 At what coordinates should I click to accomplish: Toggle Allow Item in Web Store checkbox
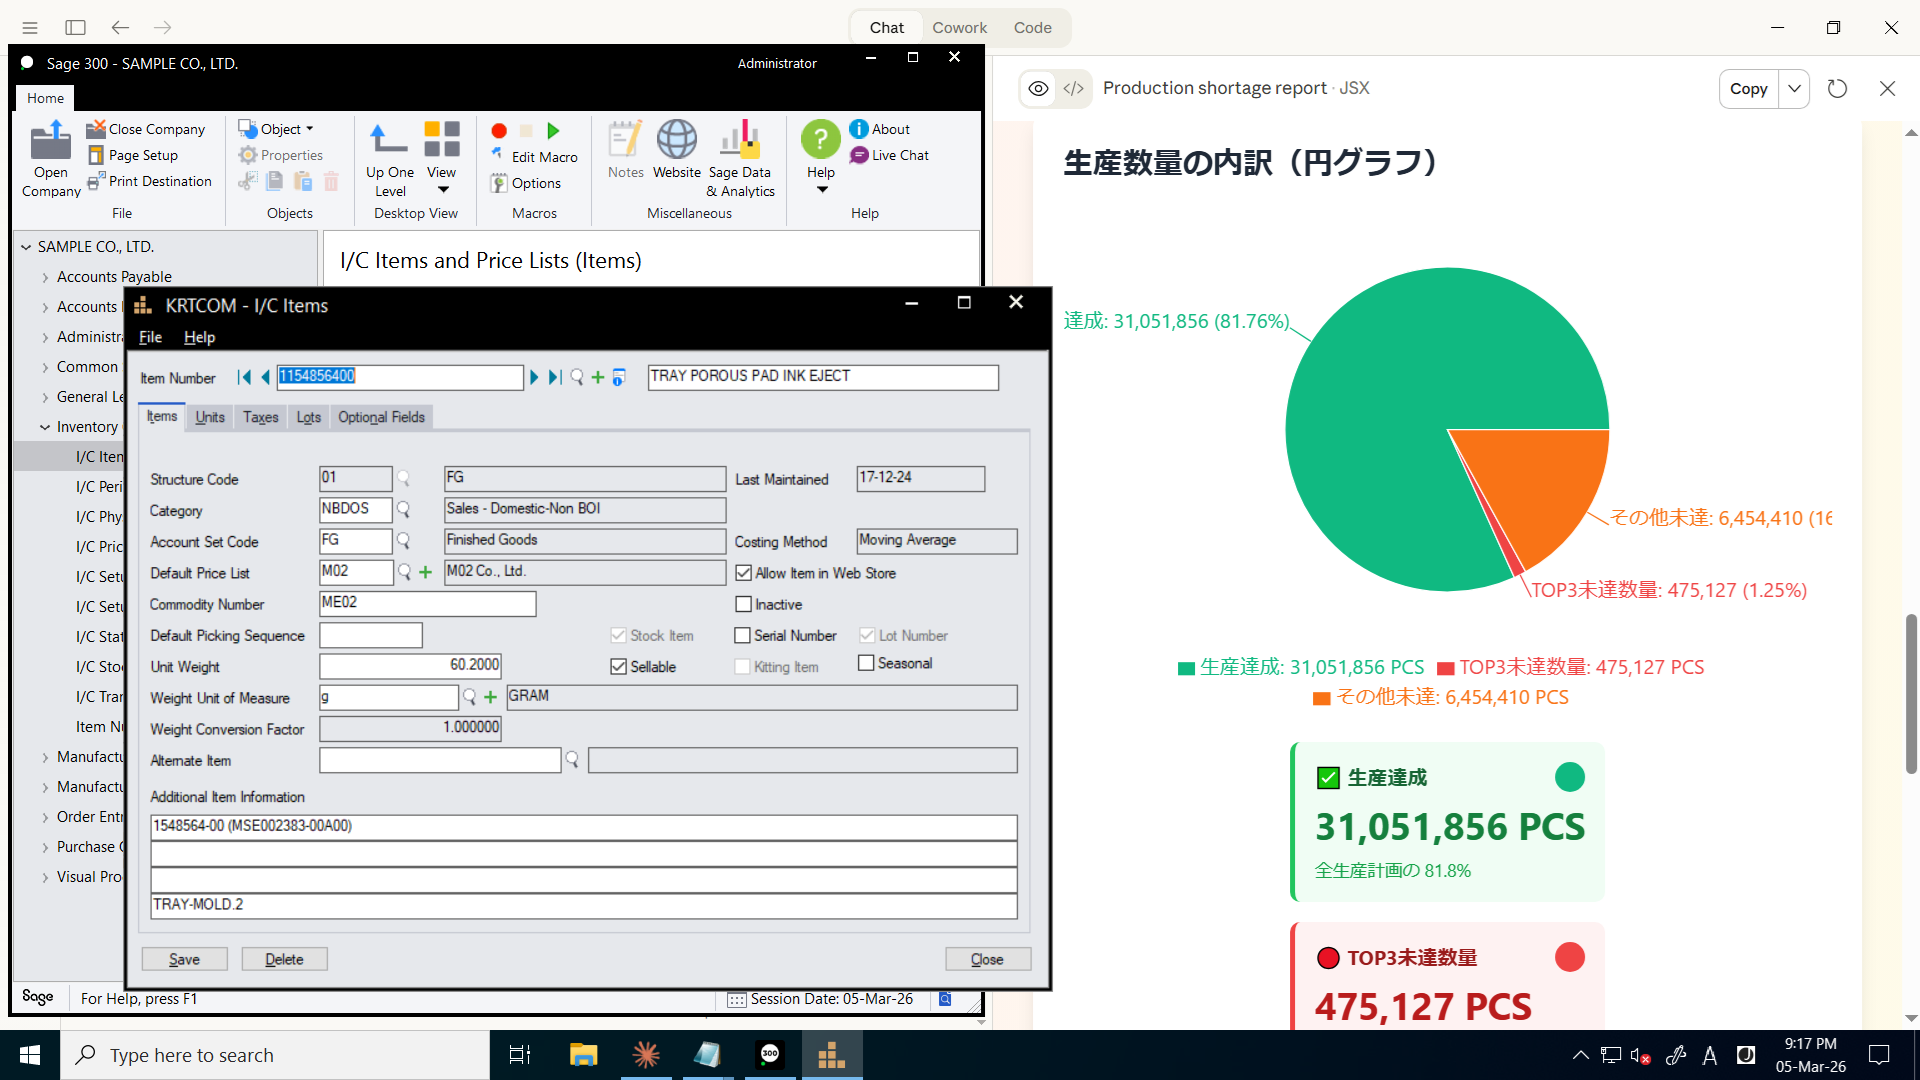743,573
